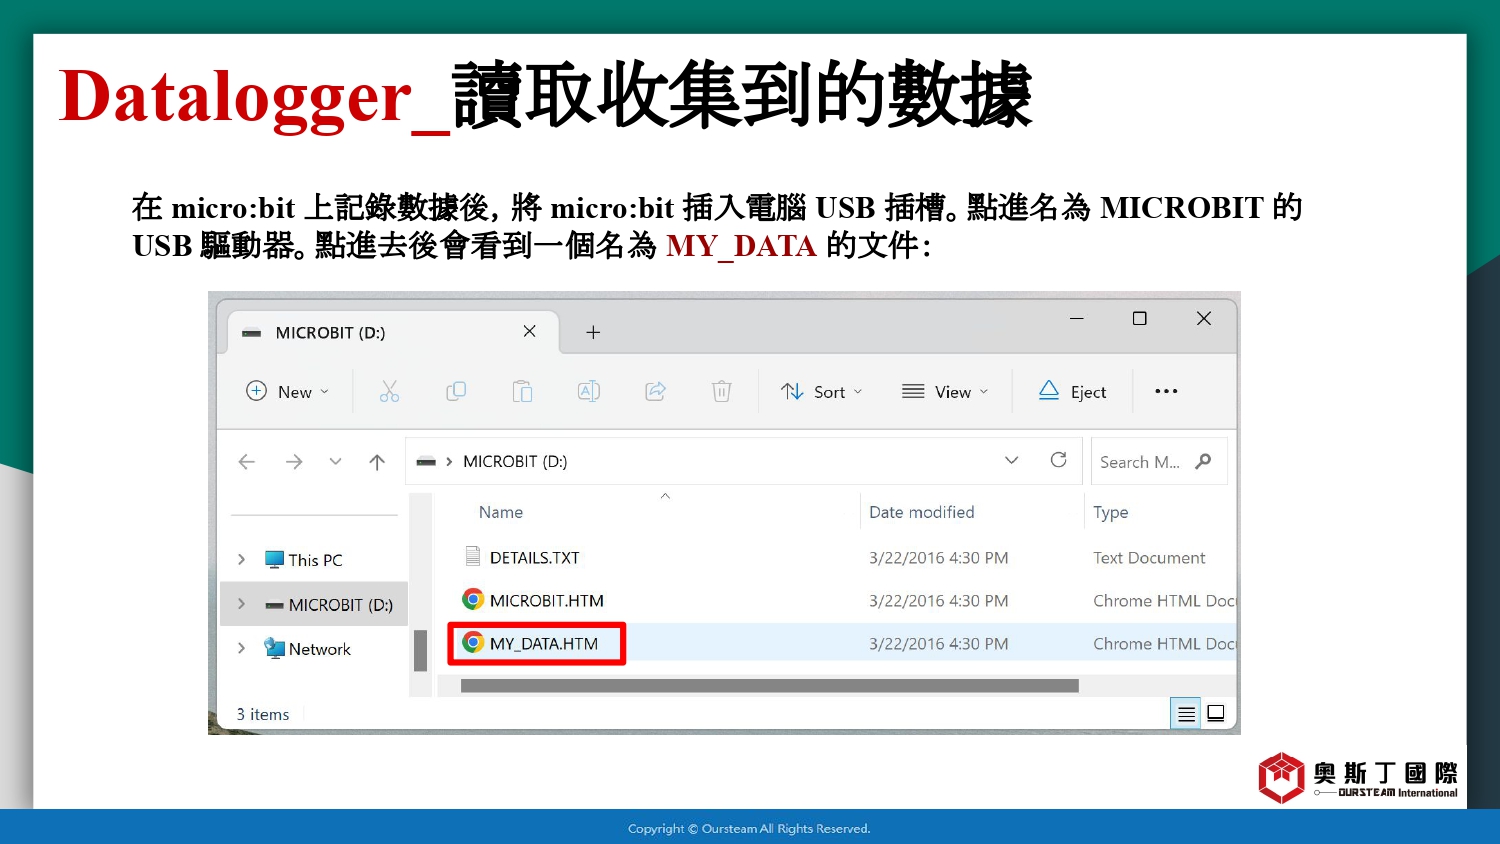Click the Rename icon in toolbar
The image size is (1500, 844).
point(589,392)
